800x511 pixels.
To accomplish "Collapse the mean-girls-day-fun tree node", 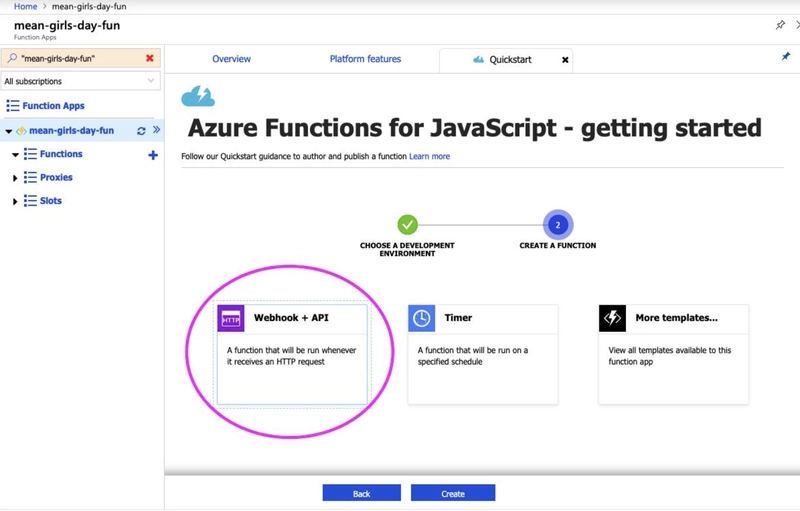I will coord(8,131).
